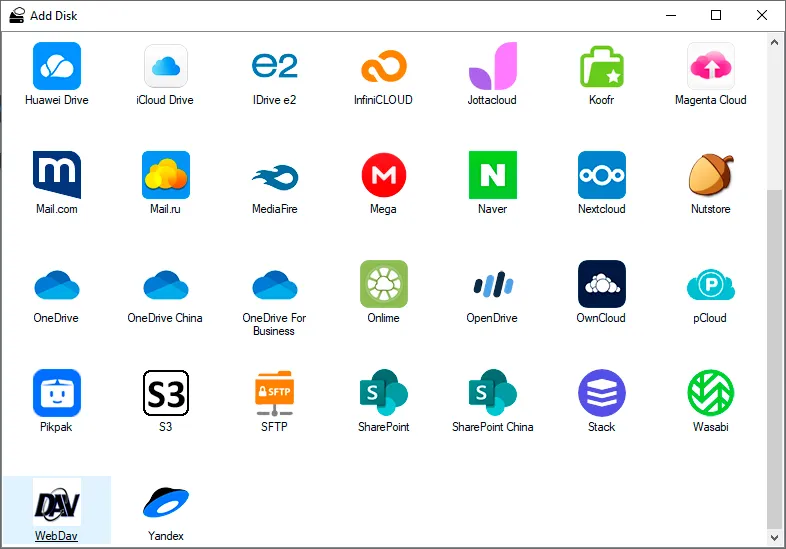
Task: Select the Mail.ru cloud icon
Action: click(165, 175)
